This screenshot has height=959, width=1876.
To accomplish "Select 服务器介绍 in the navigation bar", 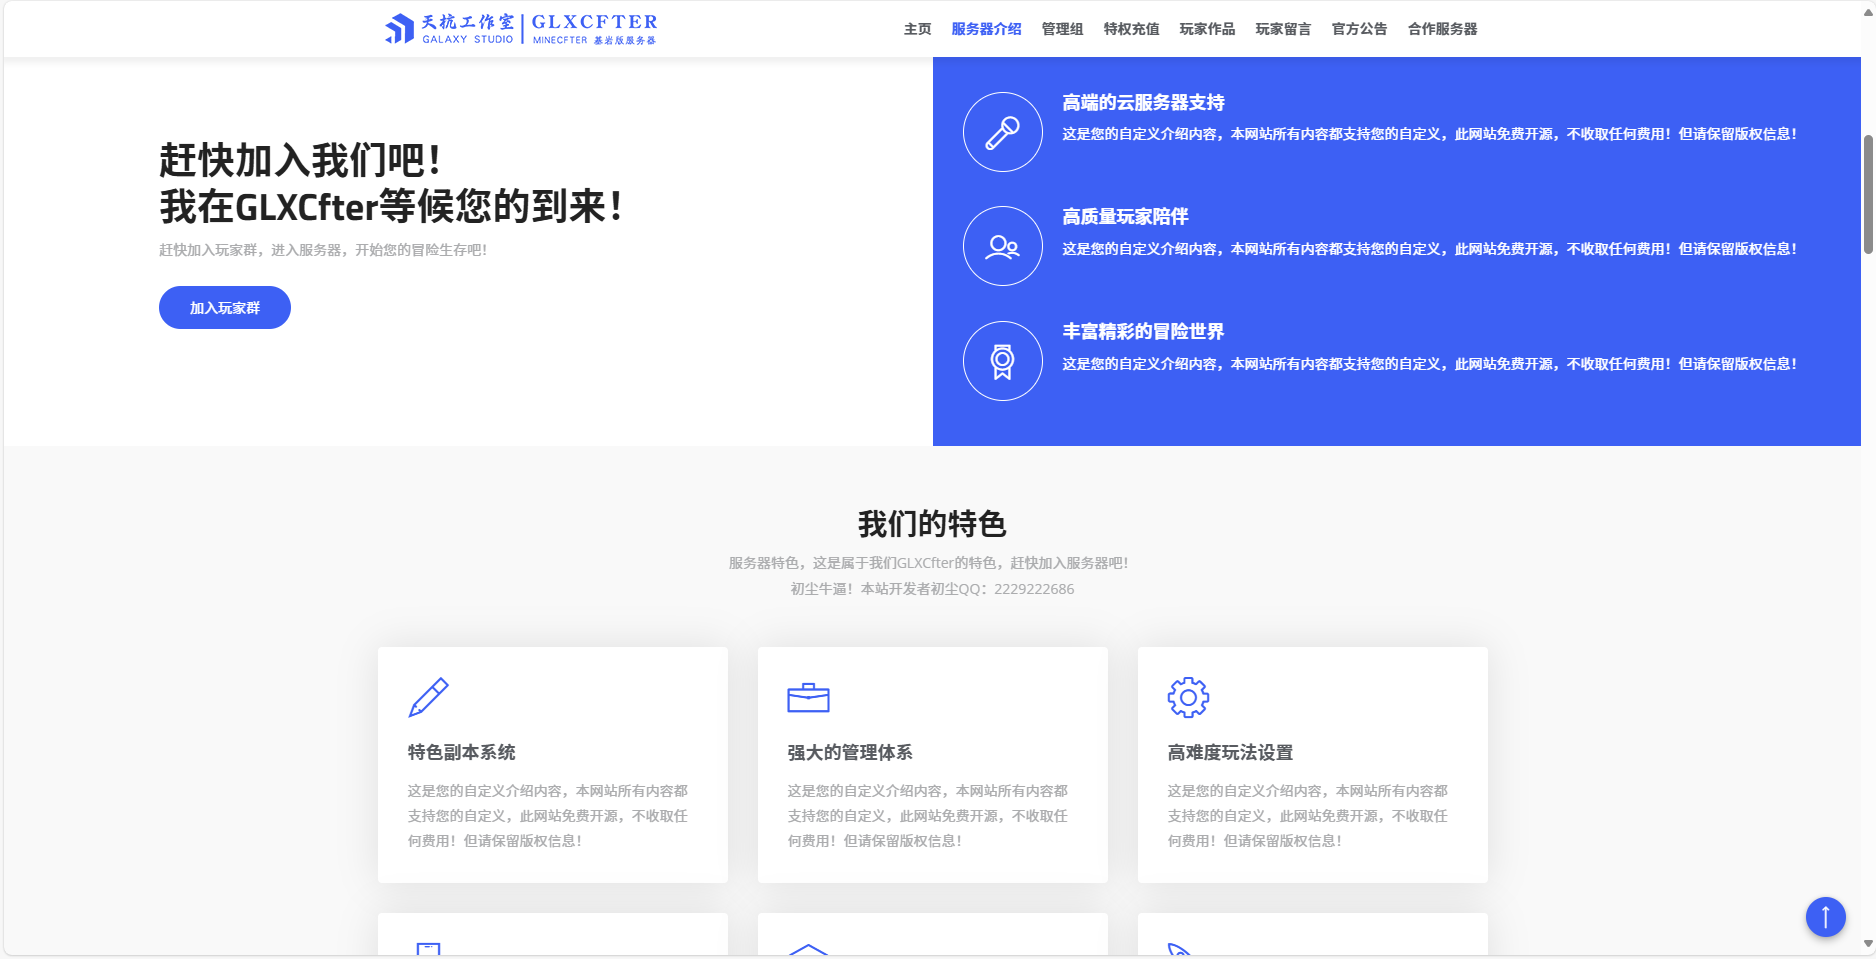I will [x=986, y=29].
